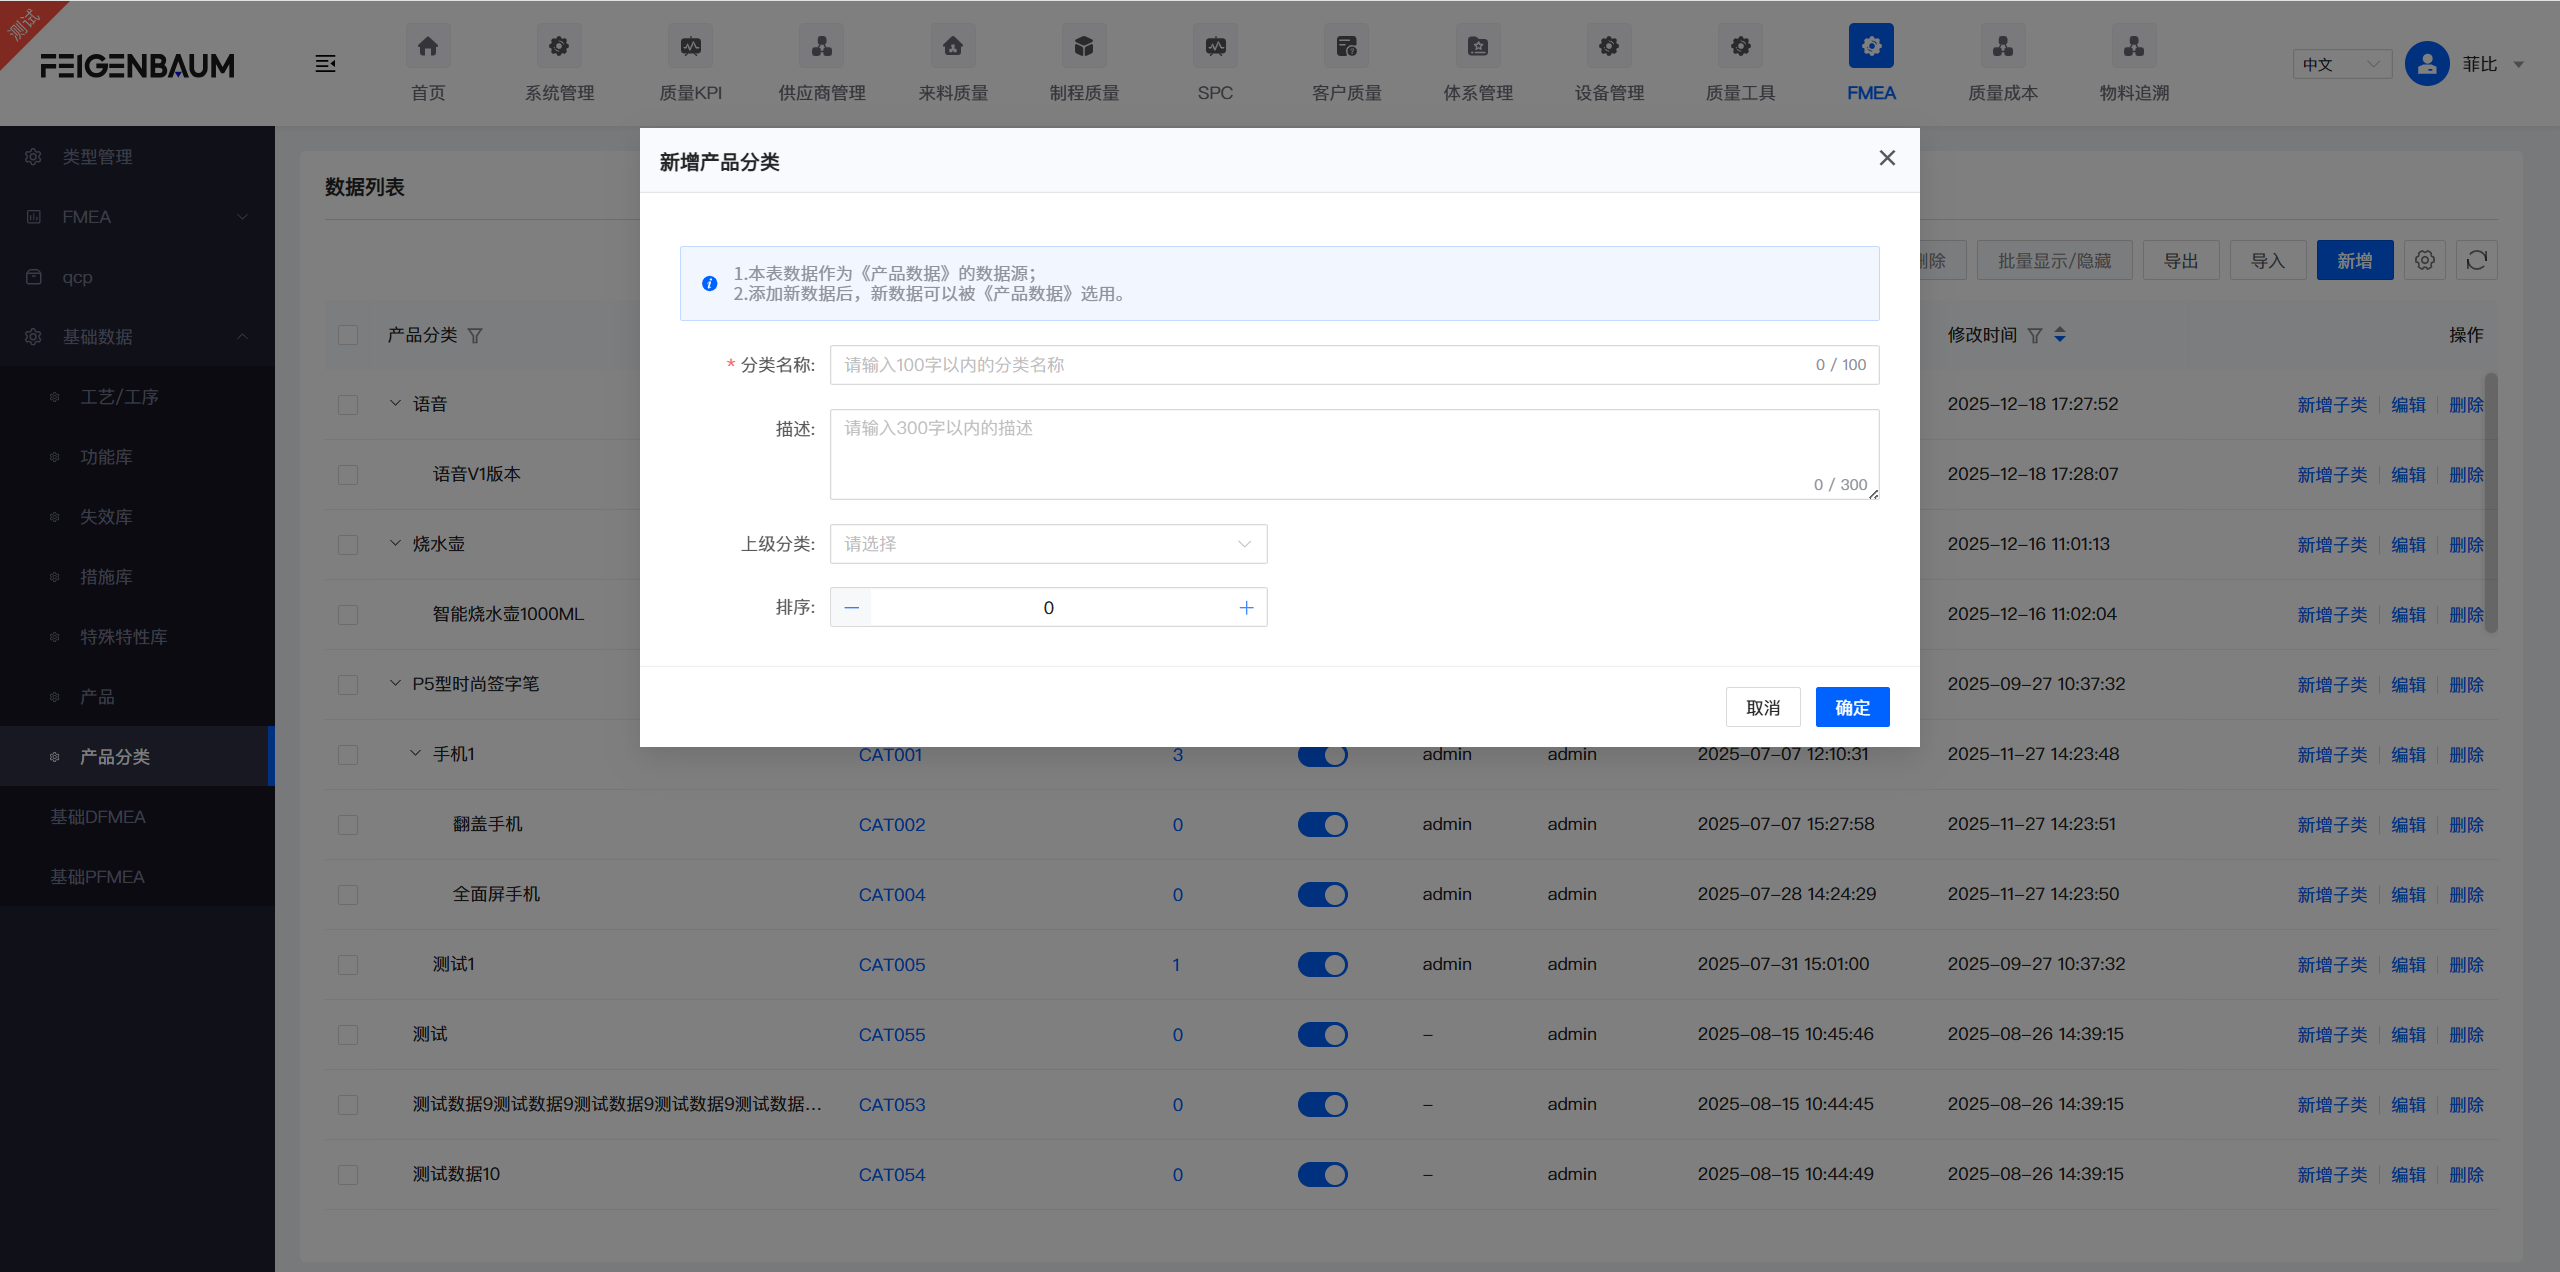This screenshot has height=1272, width=2560.
Task: Open the 上级分类 selection dropdown
Action: point(1046,543)
